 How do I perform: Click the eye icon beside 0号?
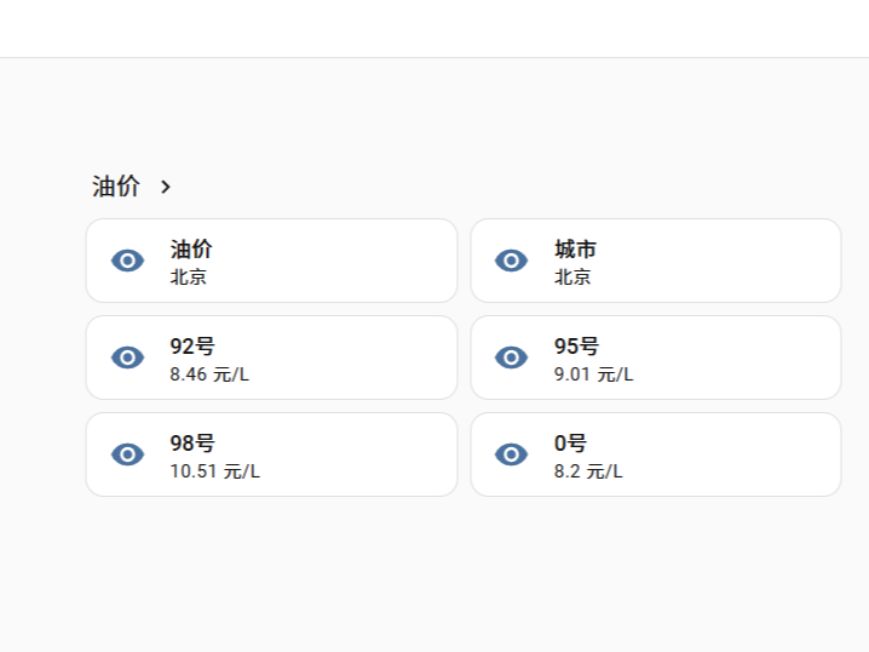[512, 455]
